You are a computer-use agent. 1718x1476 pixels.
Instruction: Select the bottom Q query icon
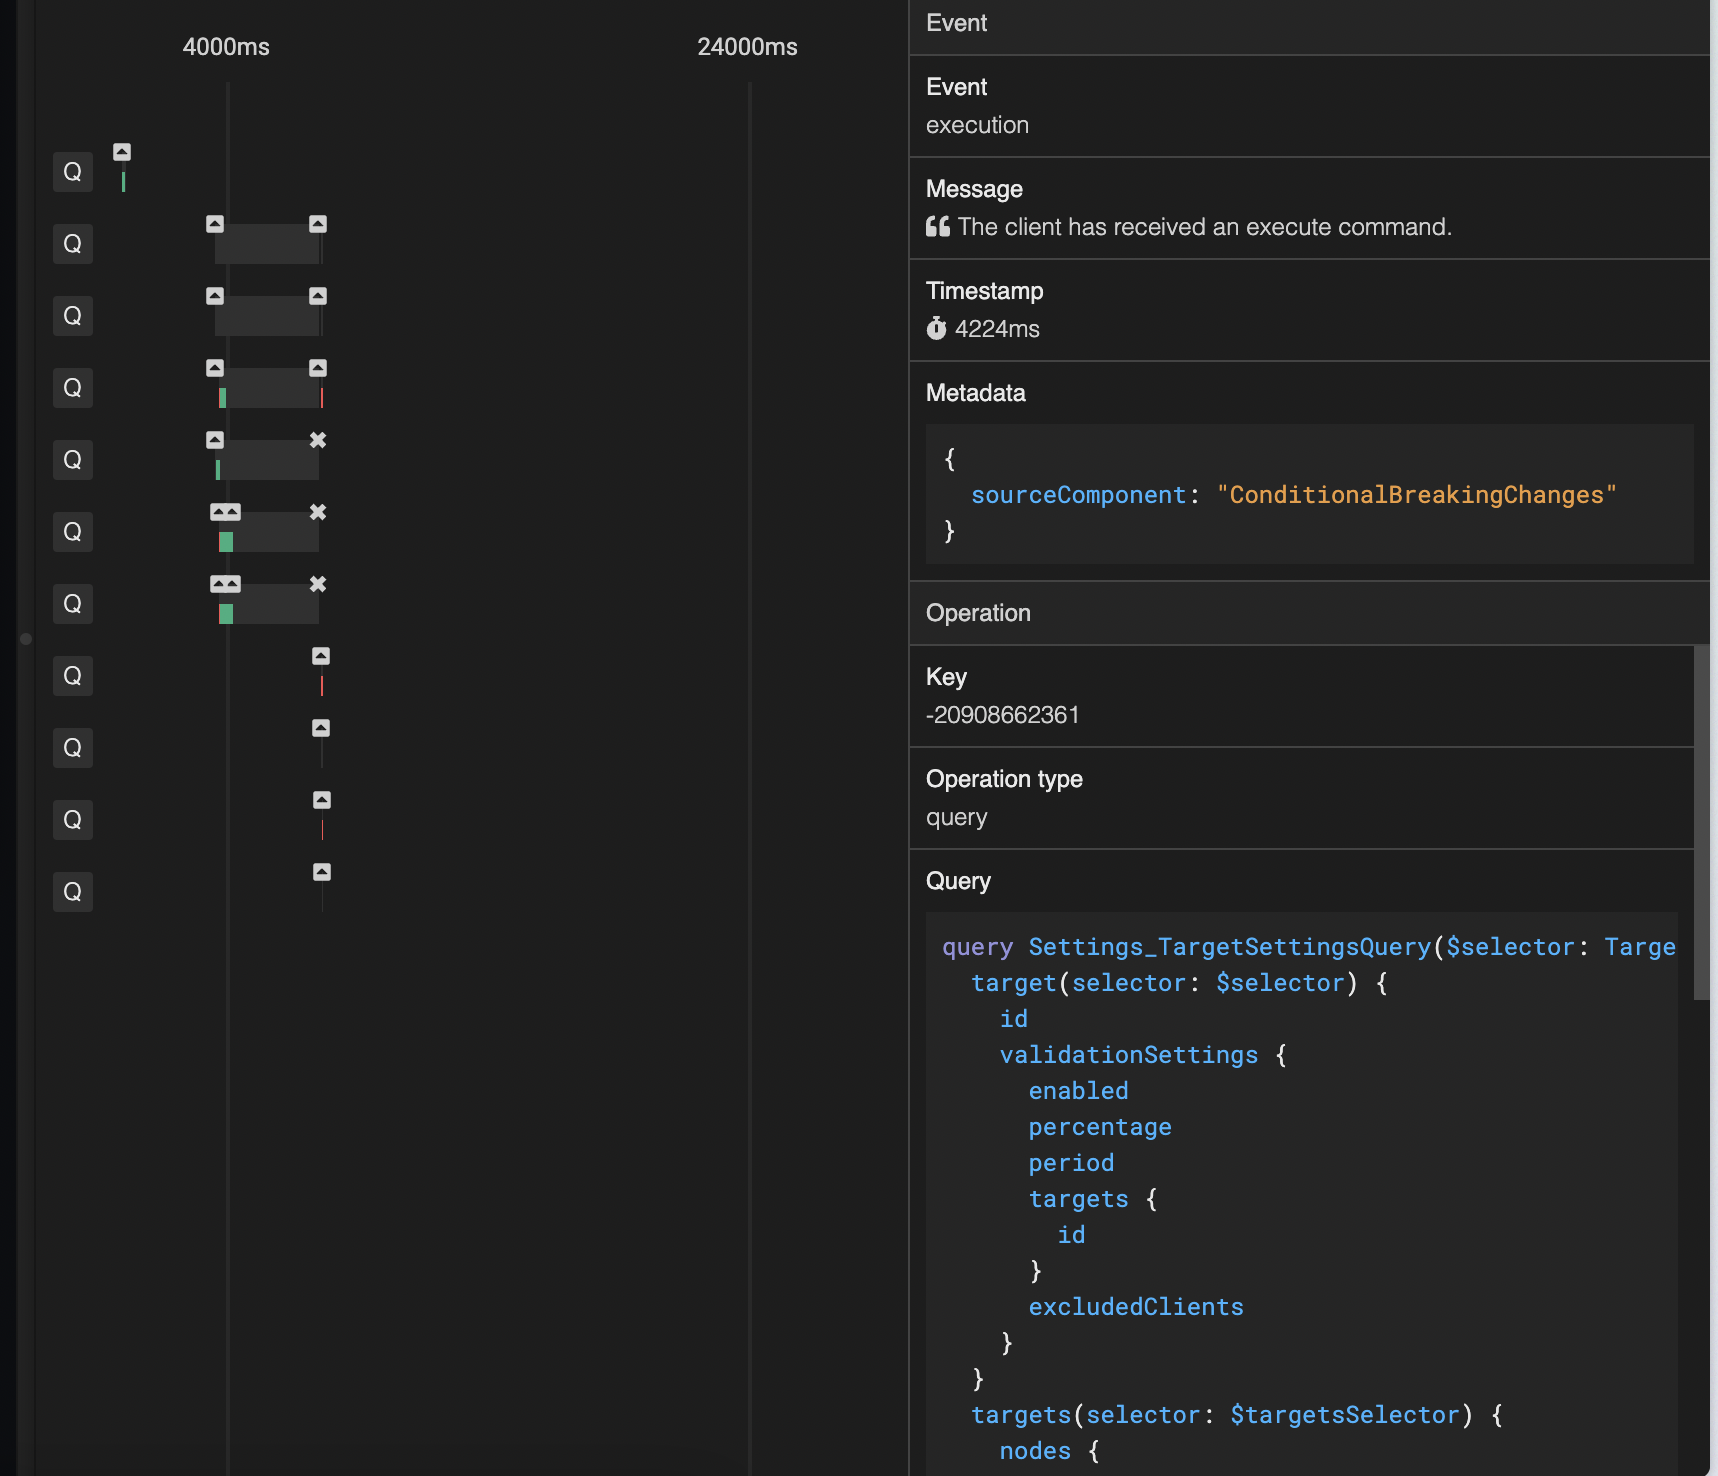tap(72, 891)
